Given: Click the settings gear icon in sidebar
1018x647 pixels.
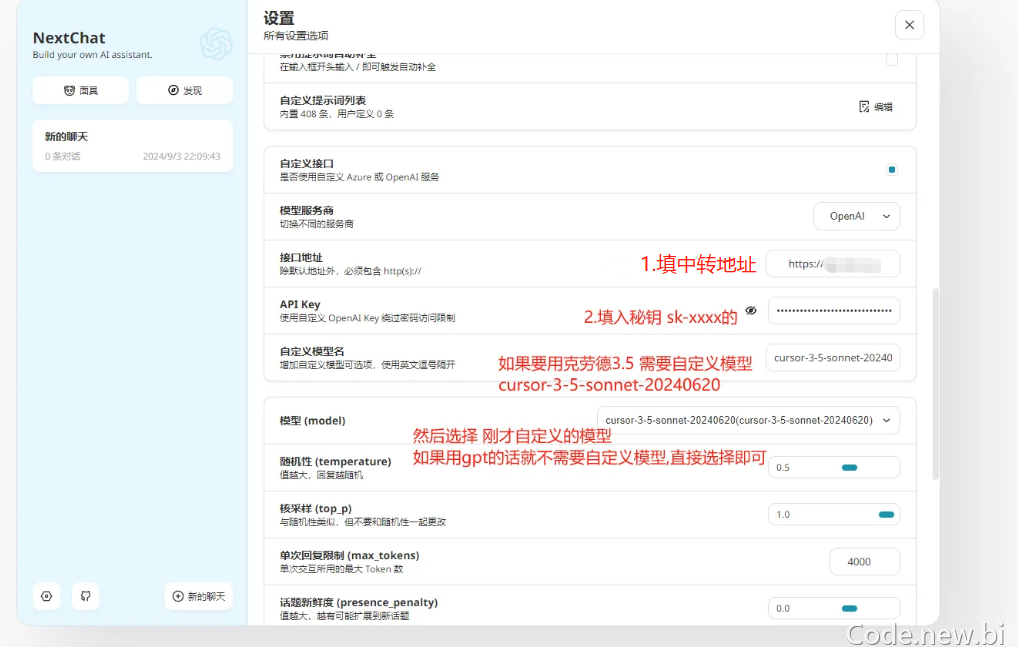Looking at the screenshot, I should point(46,596).
